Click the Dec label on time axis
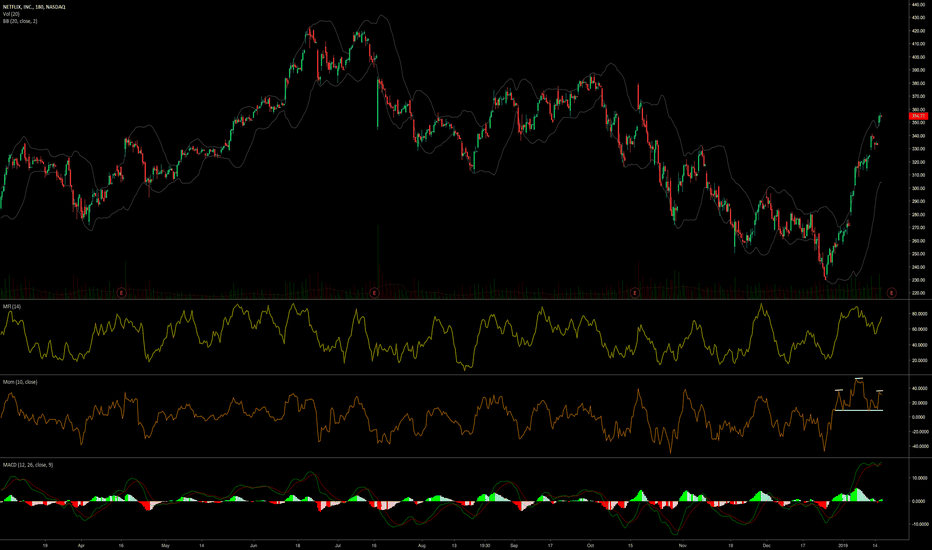Viewport: 932px width, 550px height. coord(767,545)
